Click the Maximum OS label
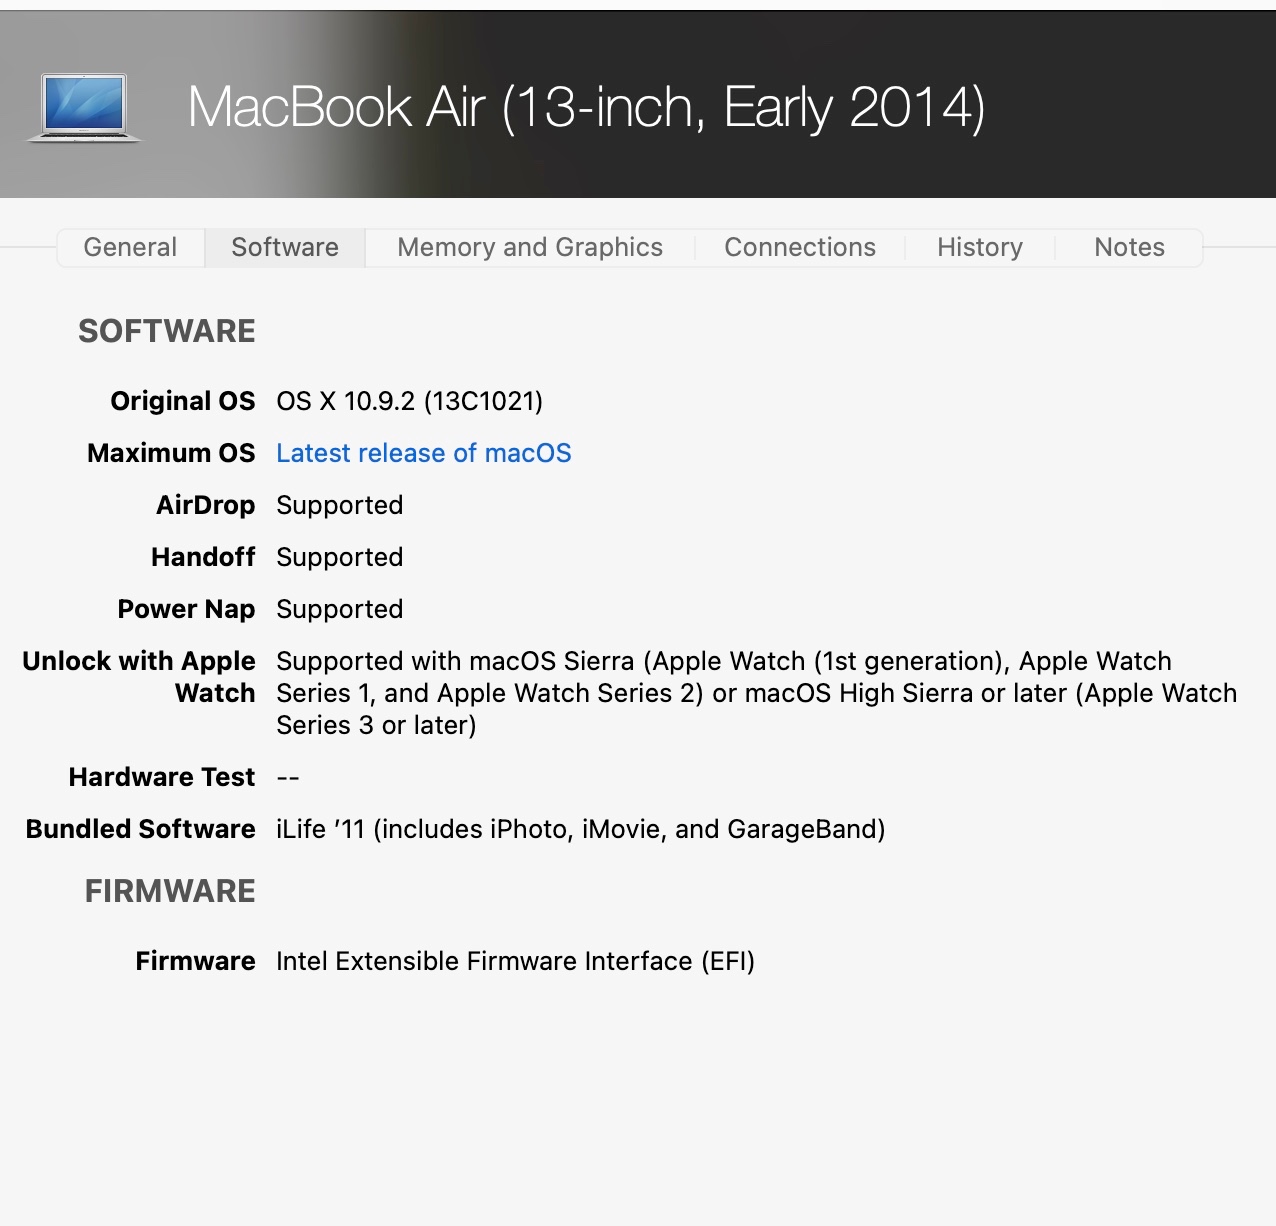This screenshot has width=1276, height=1226. [x=171, y=453]
